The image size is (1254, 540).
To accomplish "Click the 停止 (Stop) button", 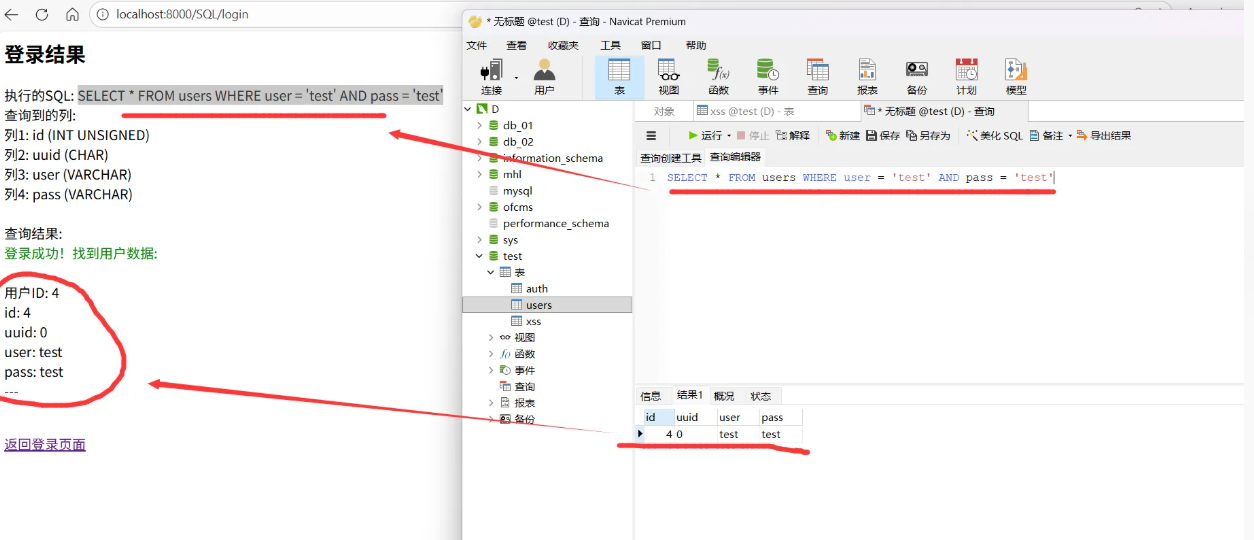I will pos(753,135).
